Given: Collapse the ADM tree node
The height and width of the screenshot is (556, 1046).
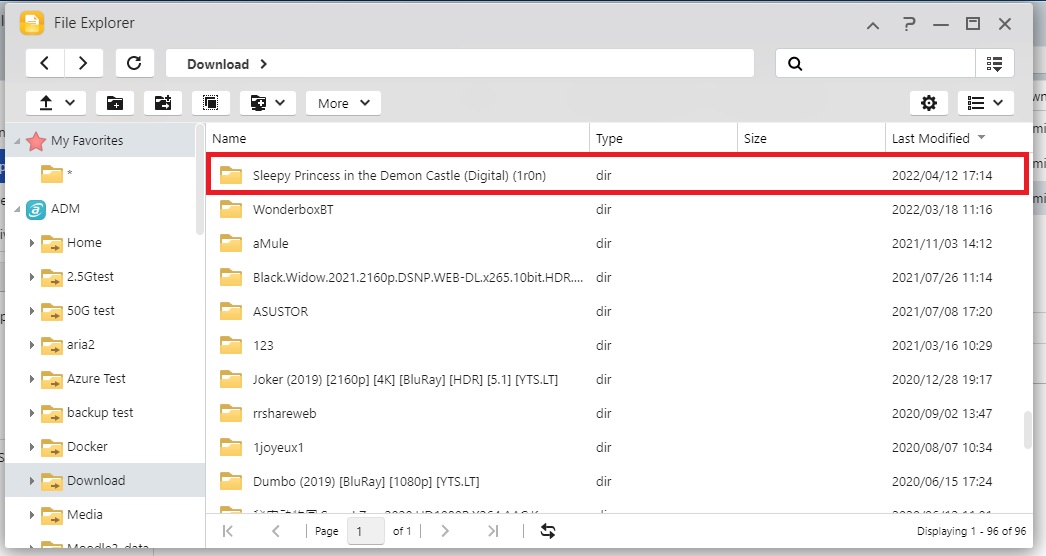Looking at the screenshot, I should pyautogui.click(x=17, y=209).
